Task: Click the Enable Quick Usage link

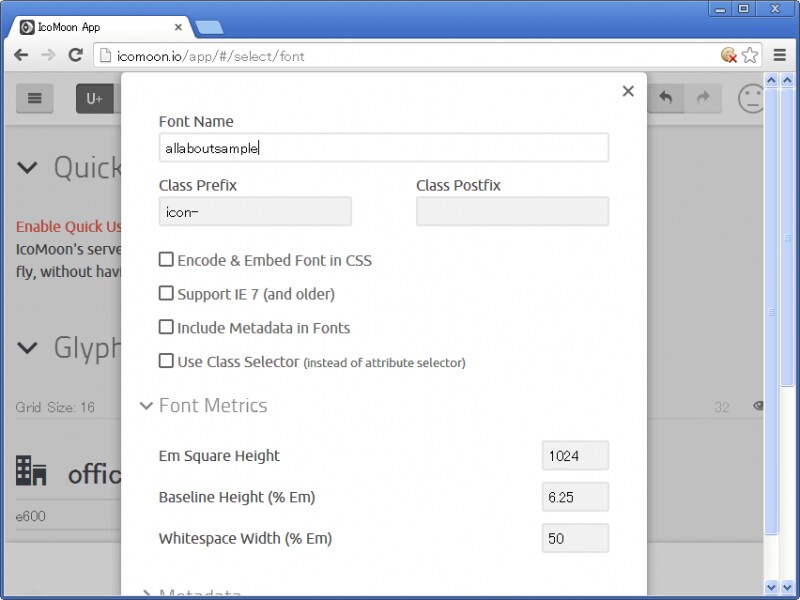Action: pyautogui.click(x=68, y=227)
